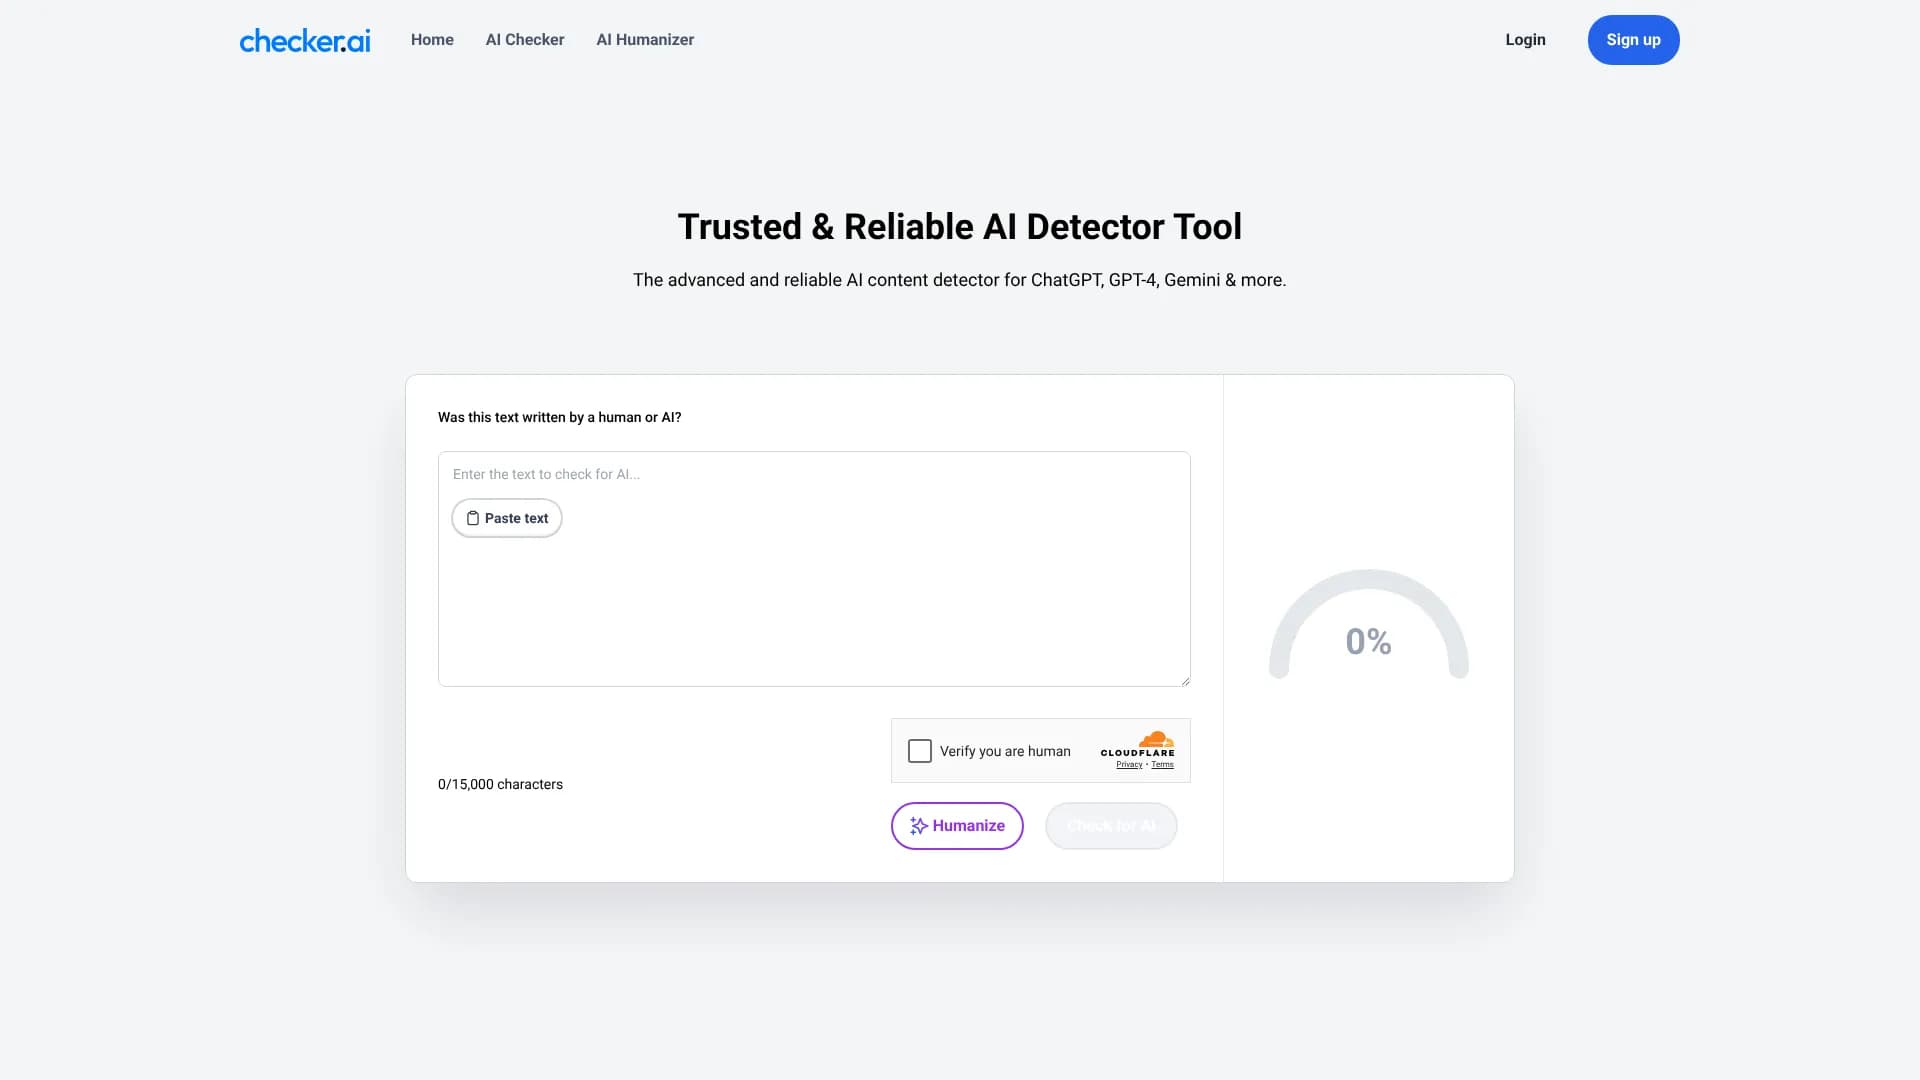Click the 0% detection gauge
The height and width of the screenshot is (1080, 1920).
[x=1368, y=640]
